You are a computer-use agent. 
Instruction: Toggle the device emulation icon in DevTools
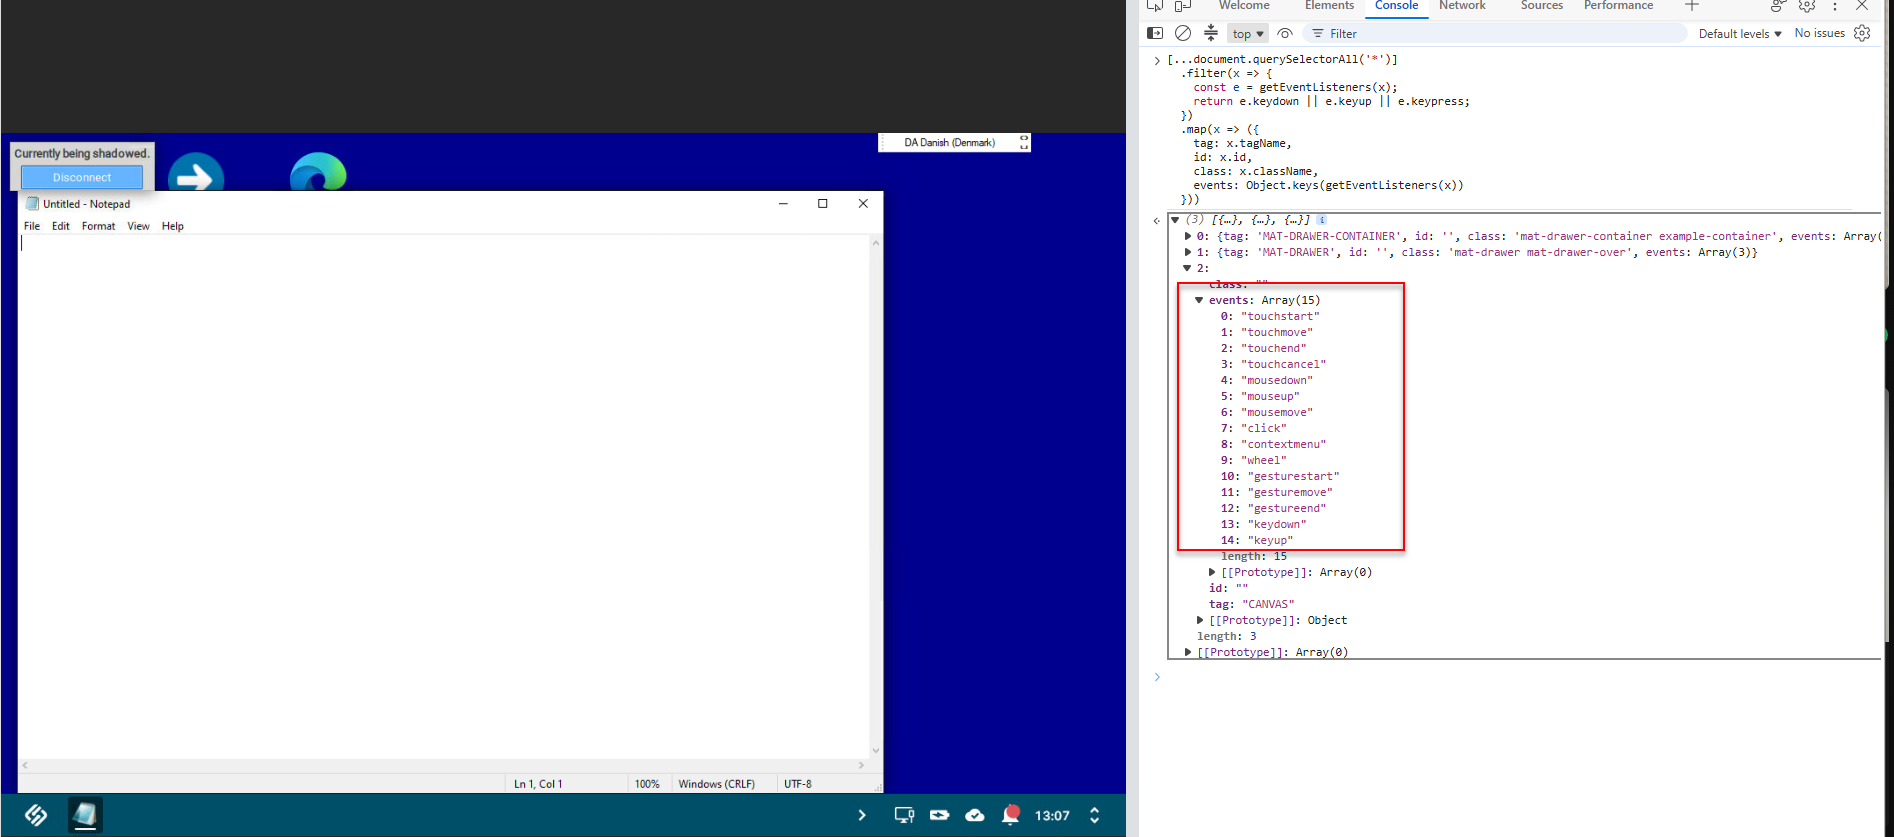coord(1183,5)
